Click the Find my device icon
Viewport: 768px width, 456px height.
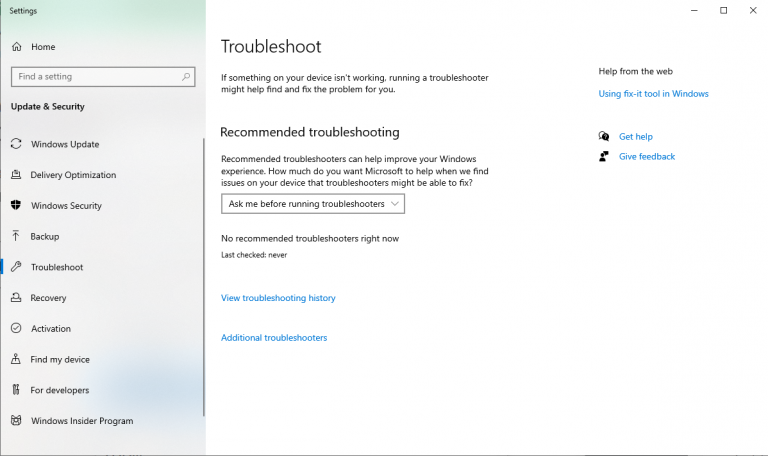click(16, 360)
